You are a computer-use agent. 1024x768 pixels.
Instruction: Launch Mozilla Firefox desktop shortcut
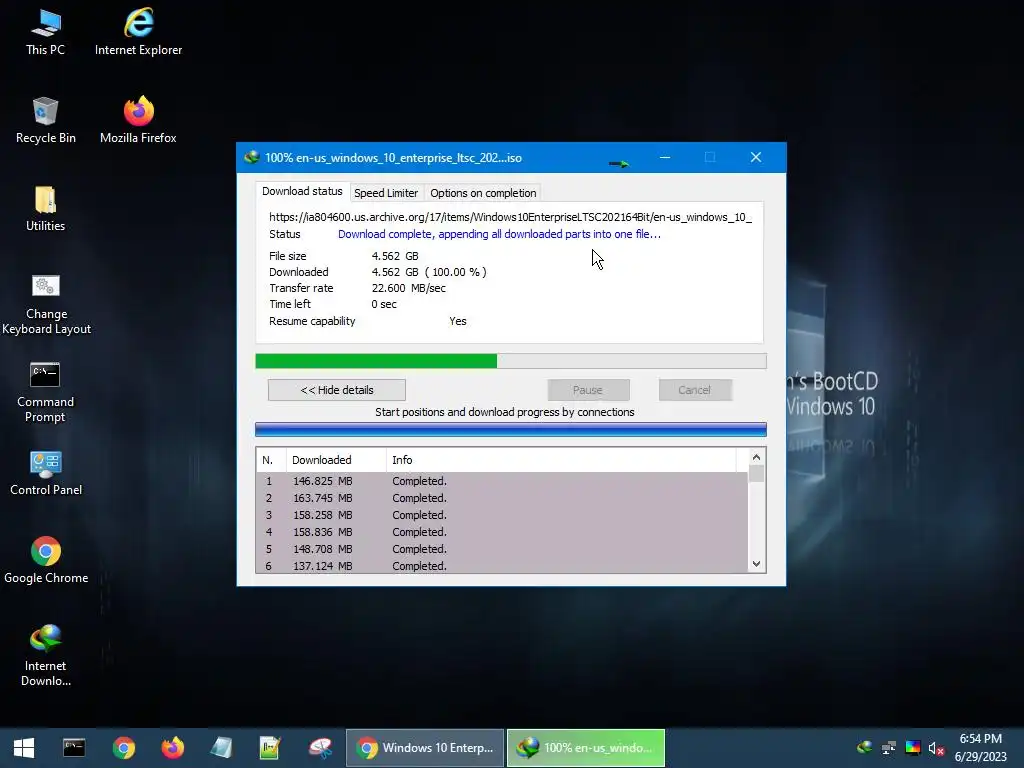click(138, 121)
